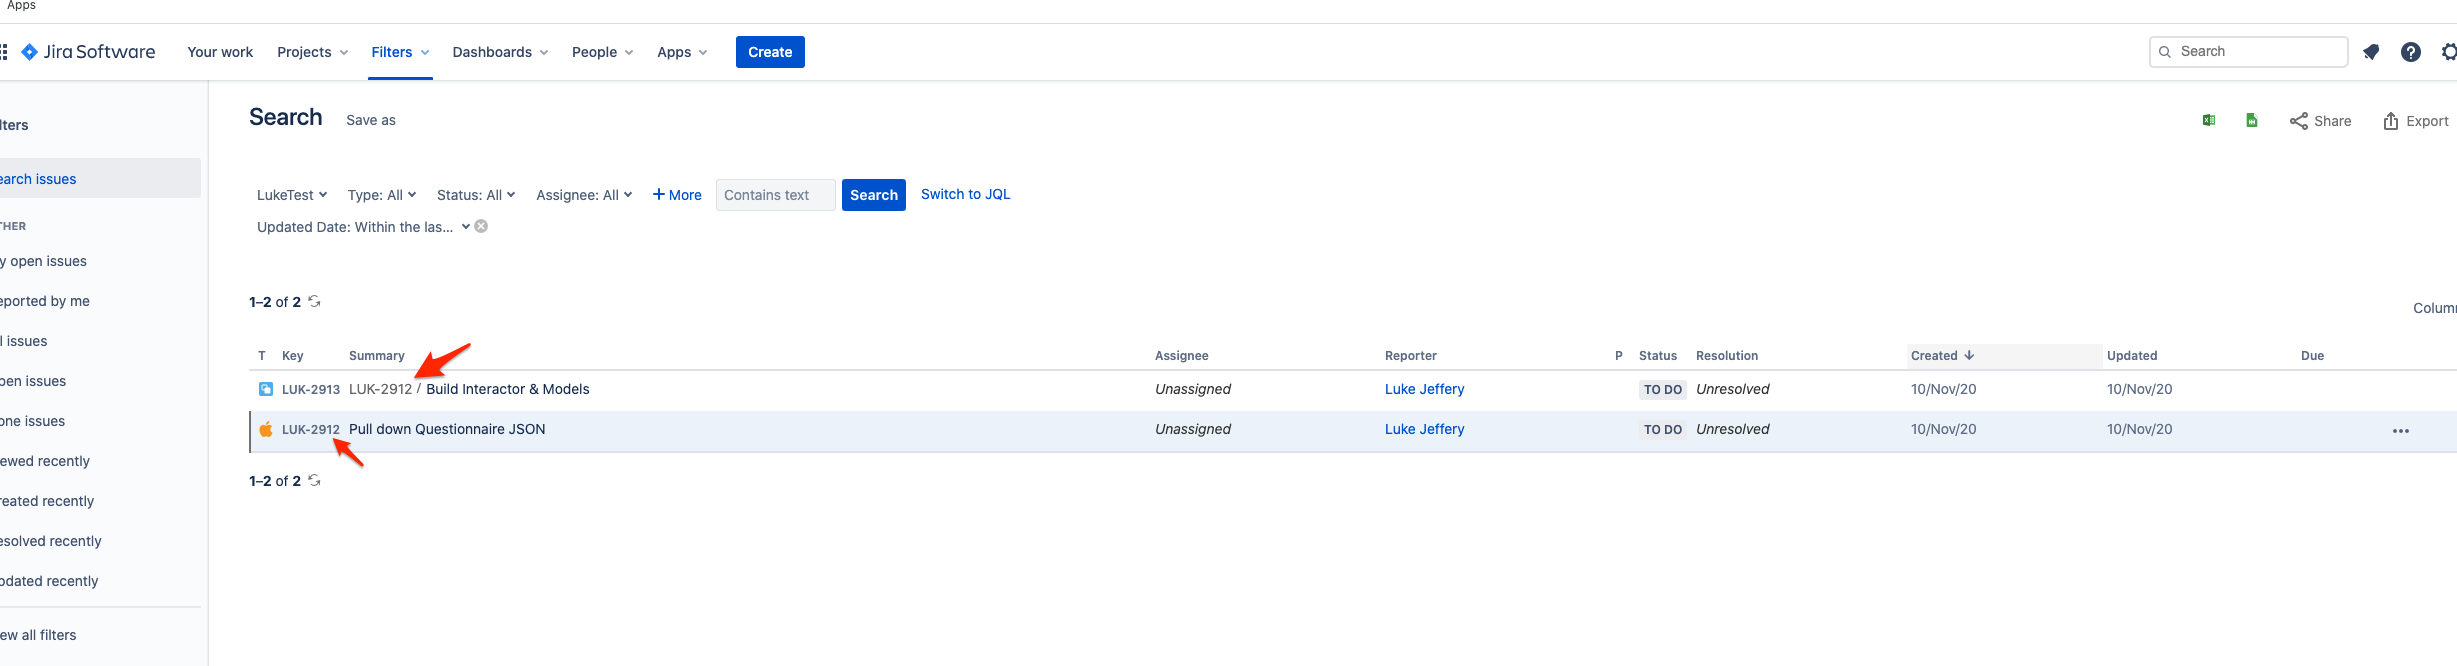Click Save as next to Search heading
Viewport: 2457px width, 666px height.
371,120
